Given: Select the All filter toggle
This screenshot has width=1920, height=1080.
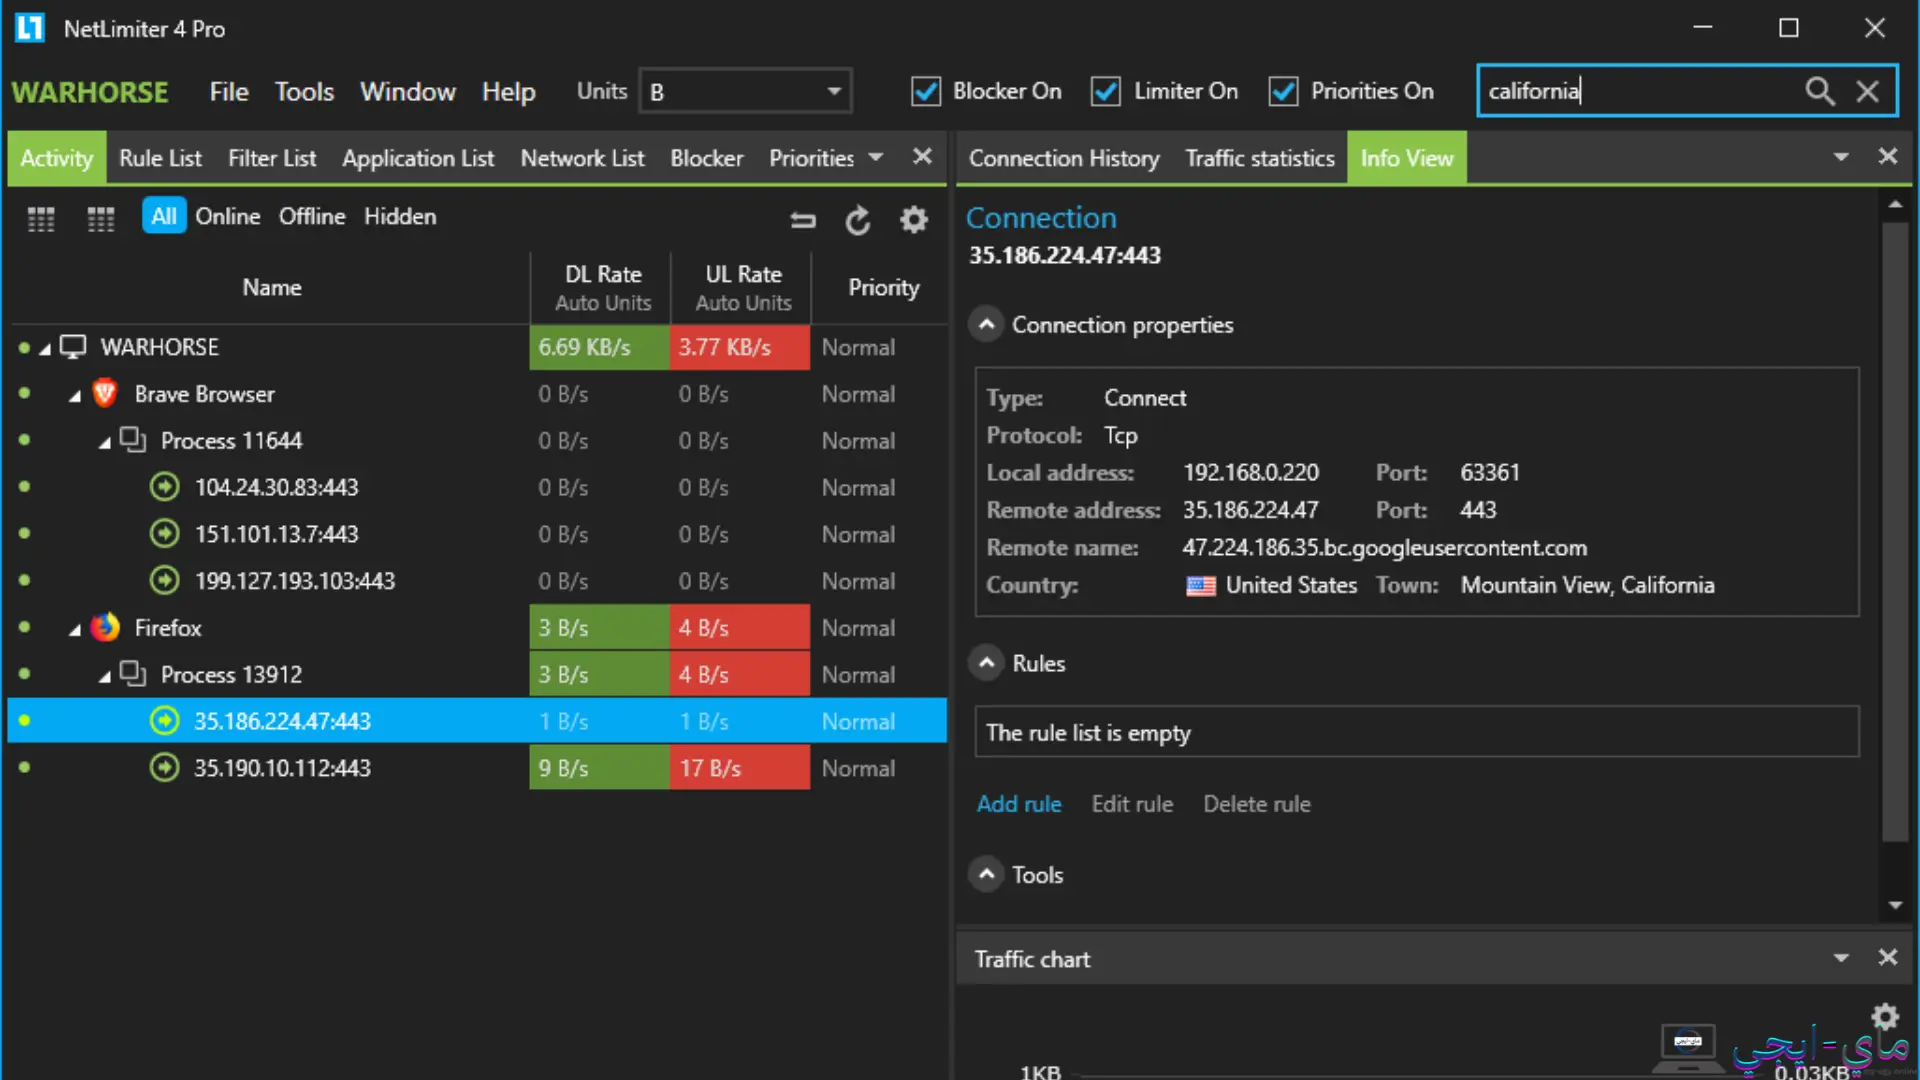Looking at the screenshot, I should (164, 216).
